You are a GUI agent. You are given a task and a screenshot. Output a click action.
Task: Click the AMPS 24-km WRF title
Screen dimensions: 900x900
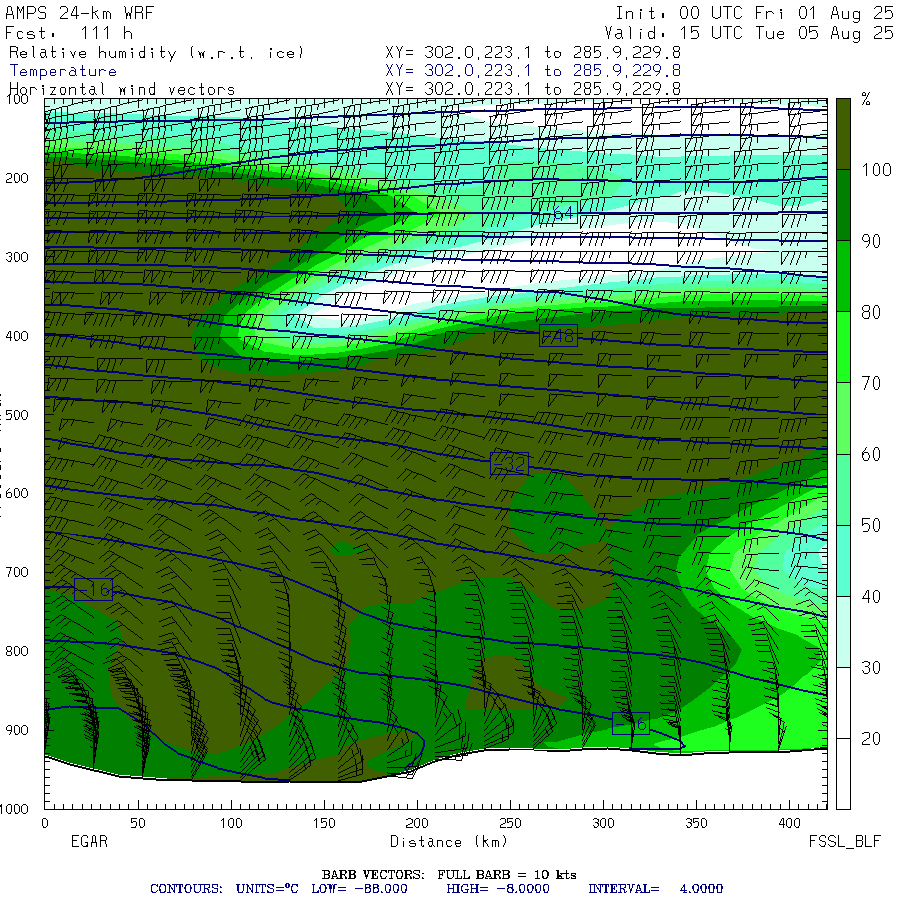tap(79, 13)
